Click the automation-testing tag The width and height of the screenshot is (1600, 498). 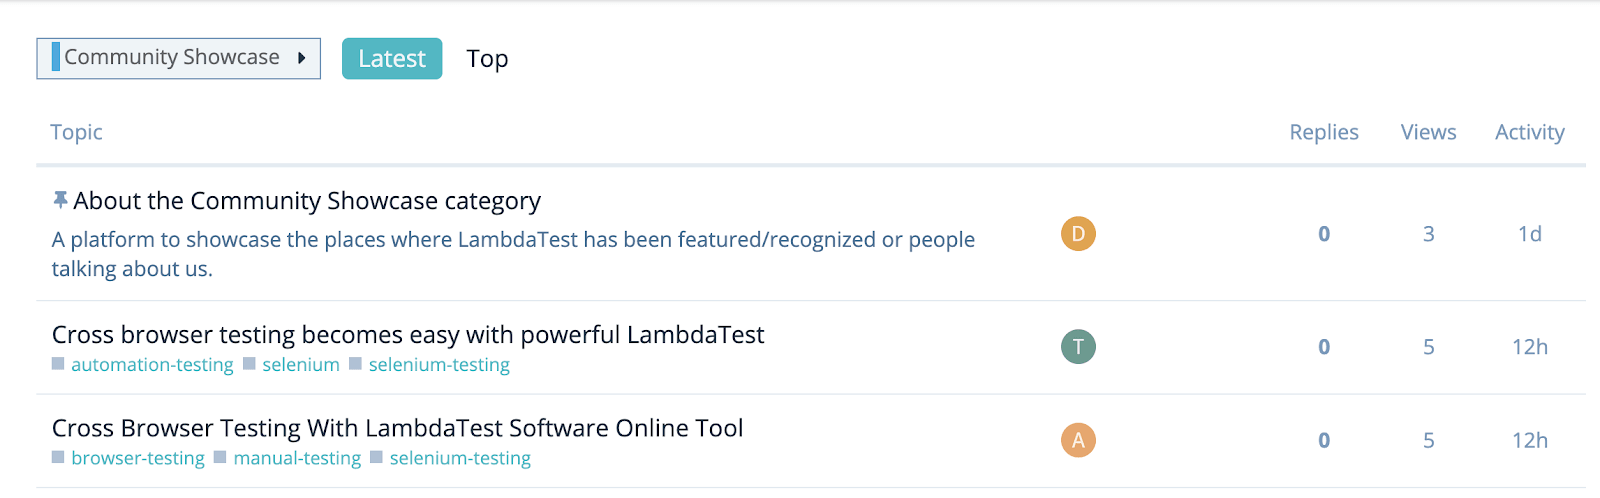[152, 365]
